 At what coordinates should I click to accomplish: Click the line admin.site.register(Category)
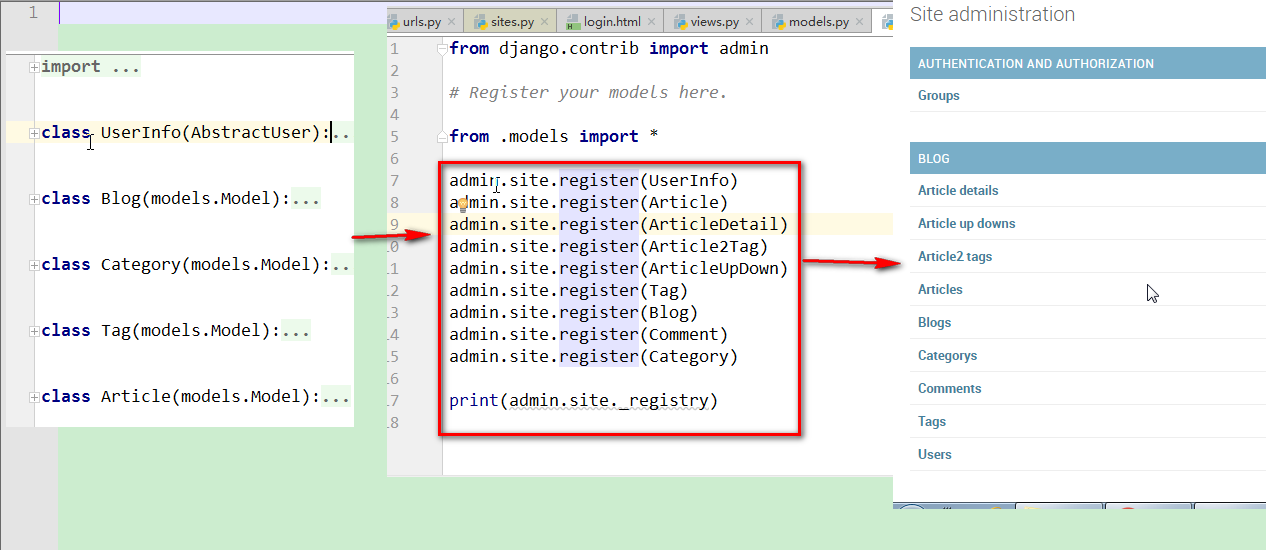tap(593, 357)
